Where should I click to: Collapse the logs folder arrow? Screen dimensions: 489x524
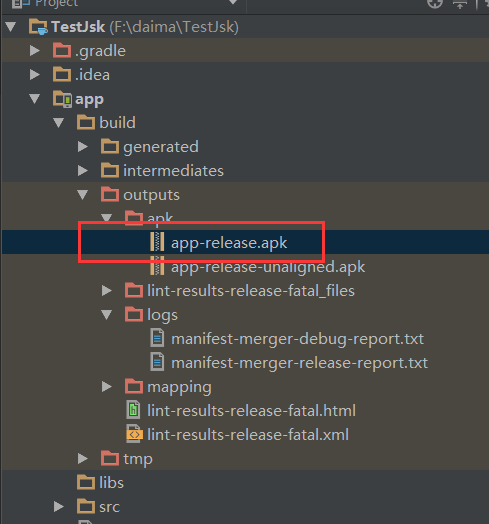[x=107, y=315]
